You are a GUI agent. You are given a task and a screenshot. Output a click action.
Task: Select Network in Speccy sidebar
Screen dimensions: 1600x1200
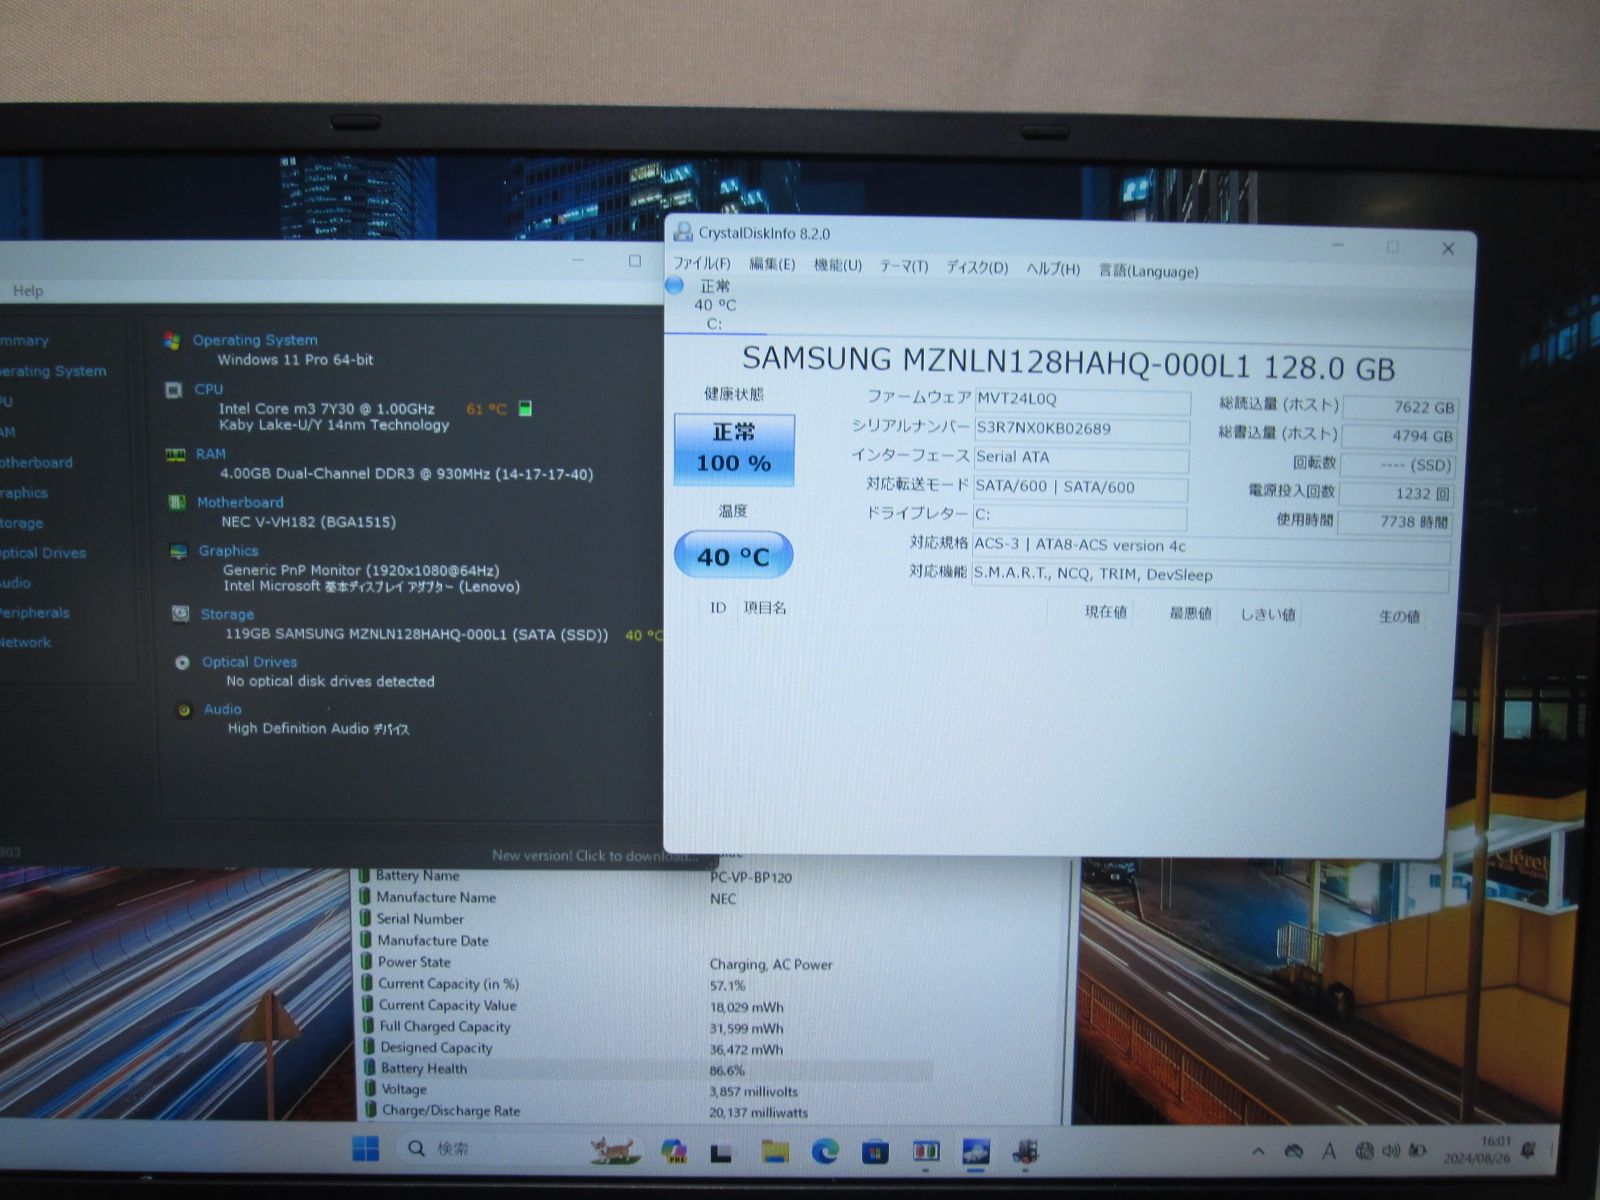pos(25,643)
